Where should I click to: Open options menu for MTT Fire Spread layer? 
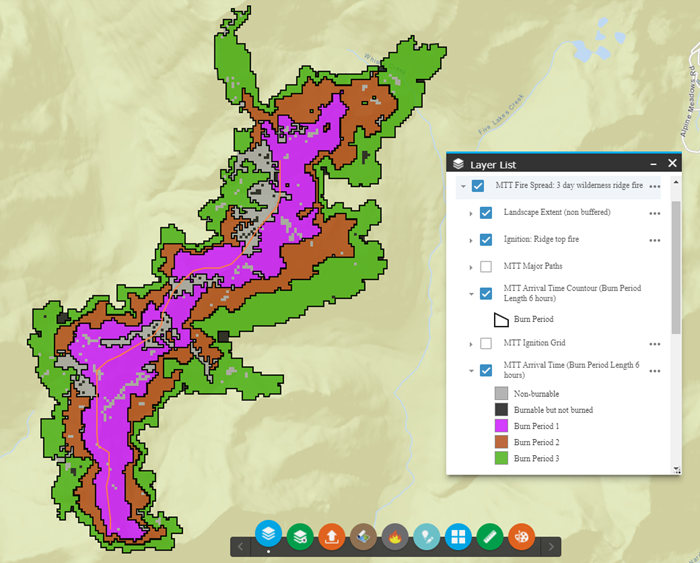click(655, 186)
